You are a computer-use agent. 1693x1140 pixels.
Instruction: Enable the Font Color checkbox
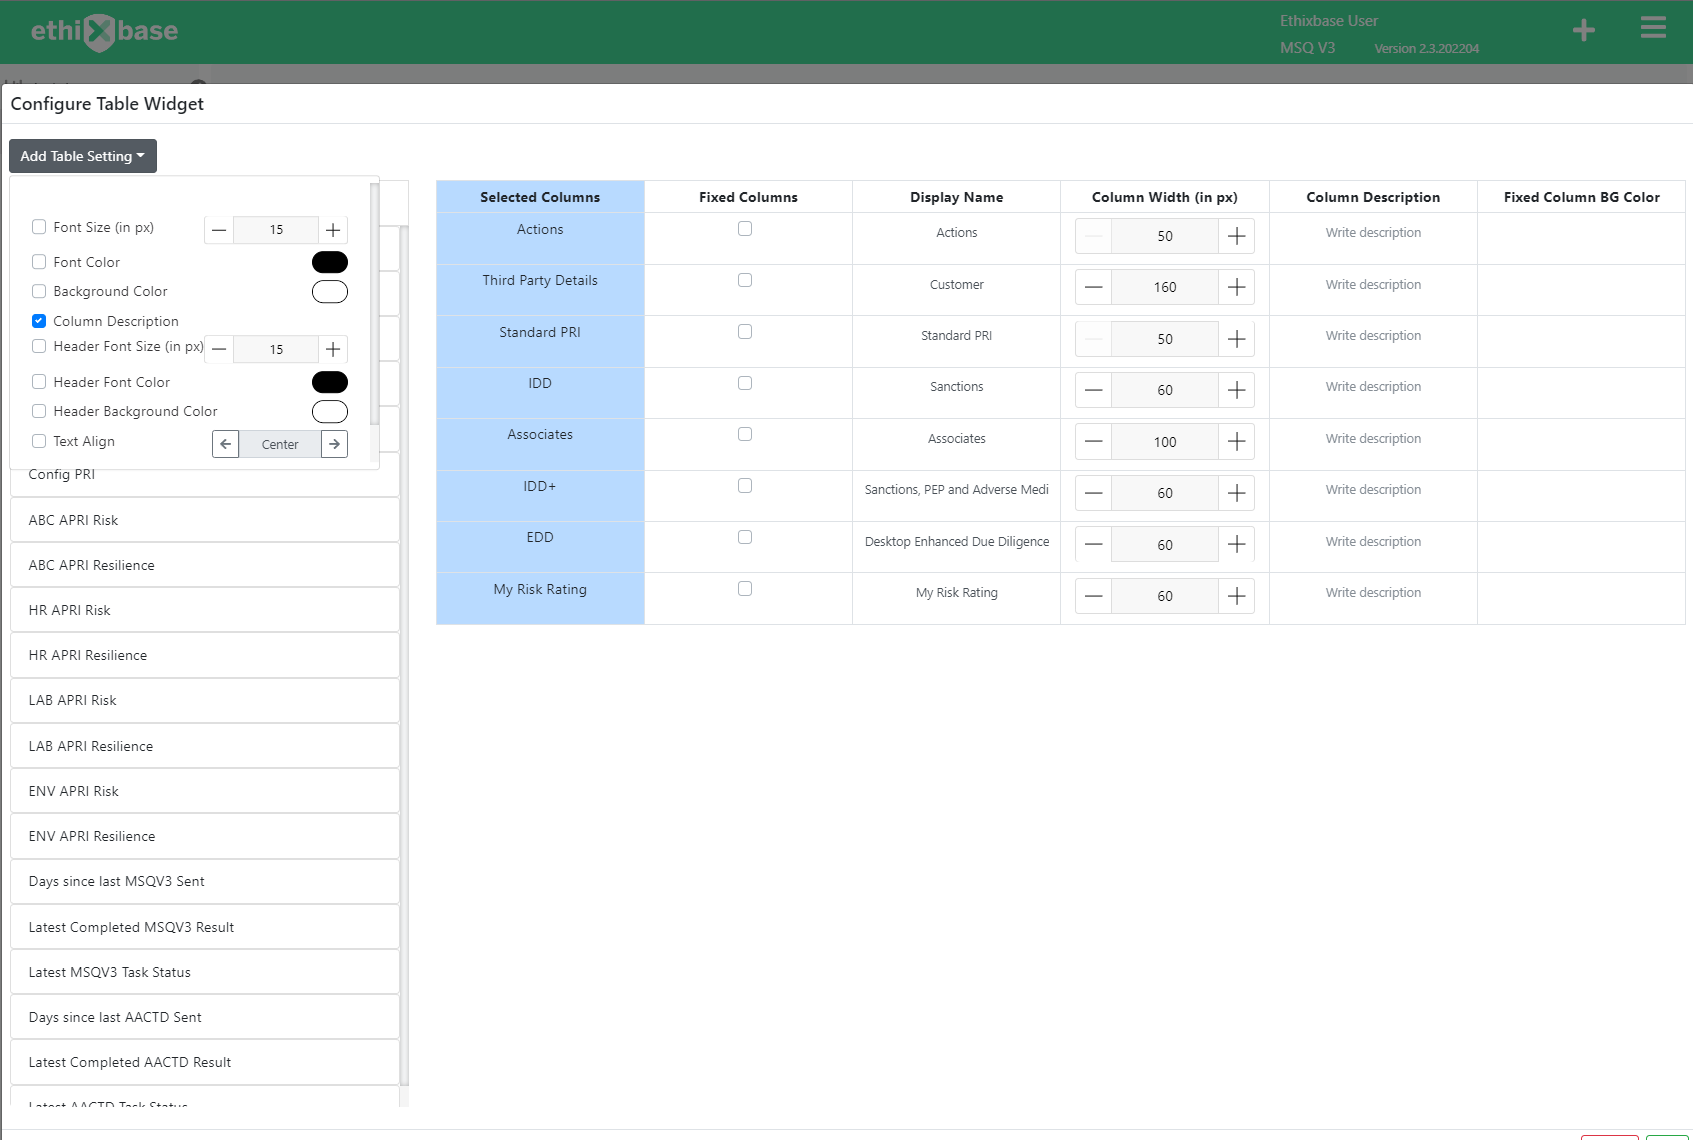click(x=39, y=262)
